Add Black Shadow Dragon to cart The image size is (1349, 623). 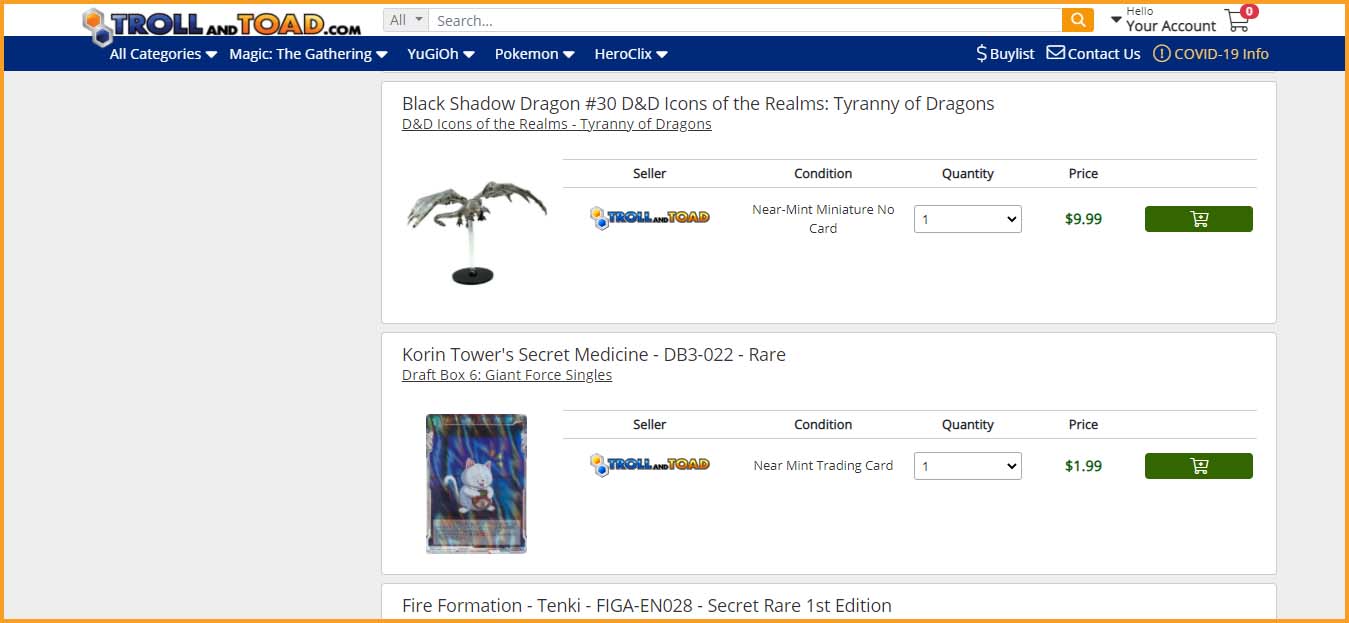coord(1198,219)
